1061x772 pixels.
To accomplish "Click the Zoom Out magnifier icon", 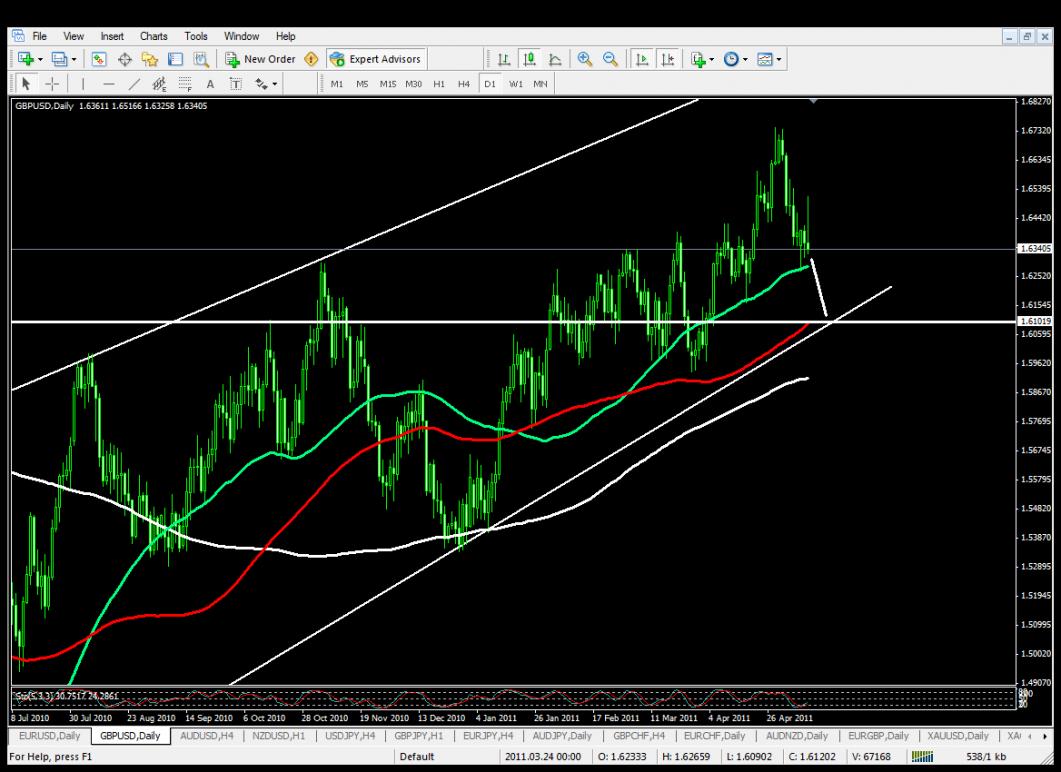I will (609, 60).
